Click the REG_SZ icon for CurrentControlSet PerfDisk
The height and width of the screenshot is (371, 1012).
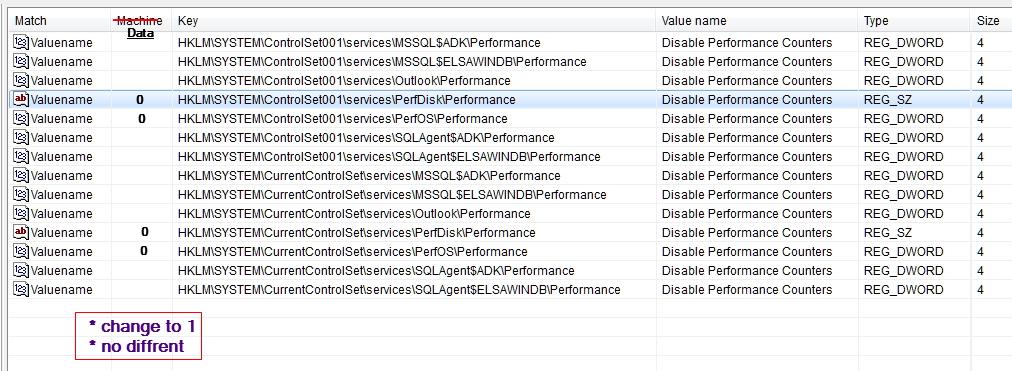pyautogui.click(x=21, y=232)
